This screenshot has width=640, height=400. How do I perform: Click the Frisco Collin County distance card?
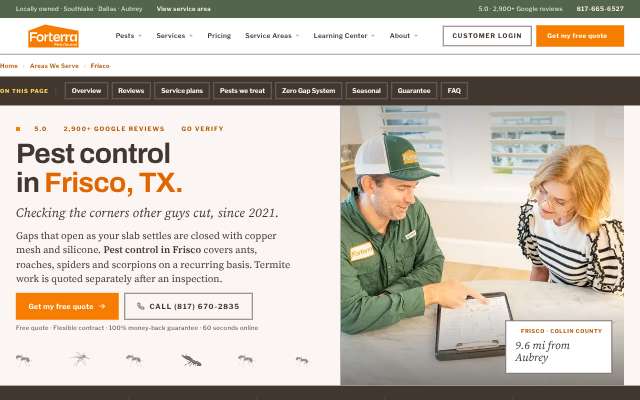[x=559, y=347]
